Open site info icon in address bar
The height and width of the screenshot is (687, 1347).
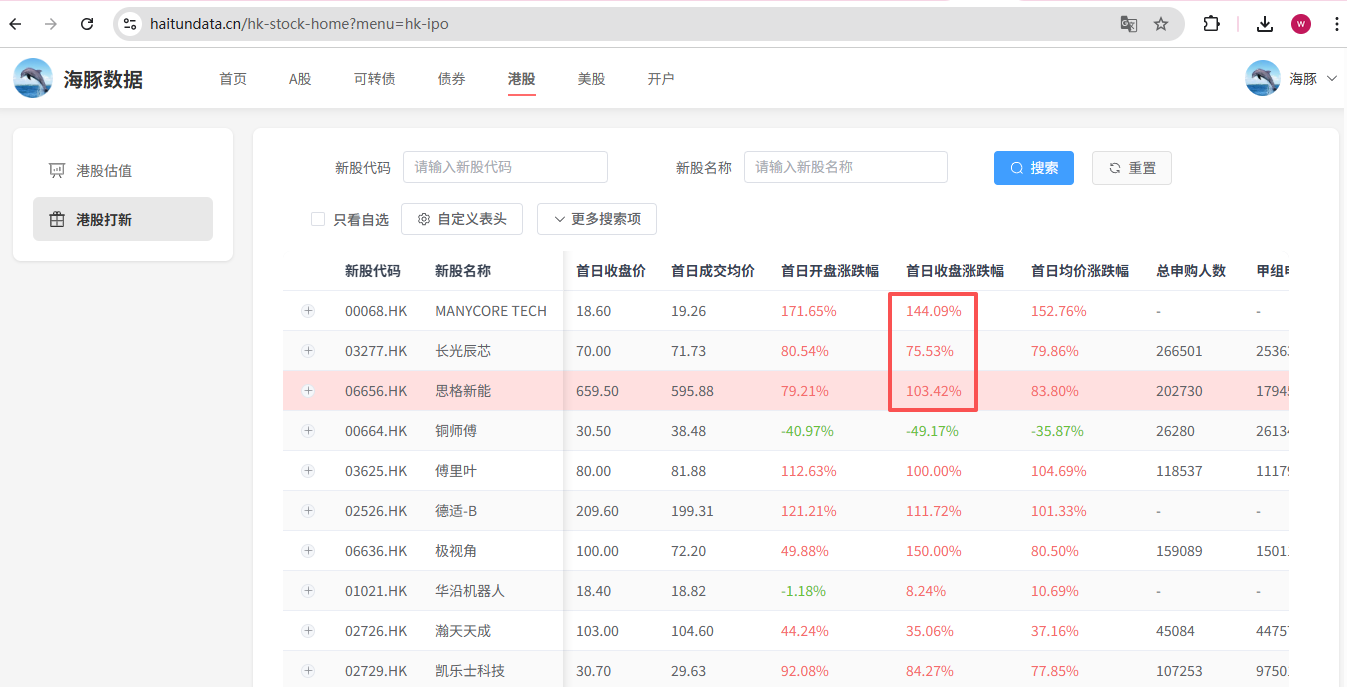tap(130, 24)
